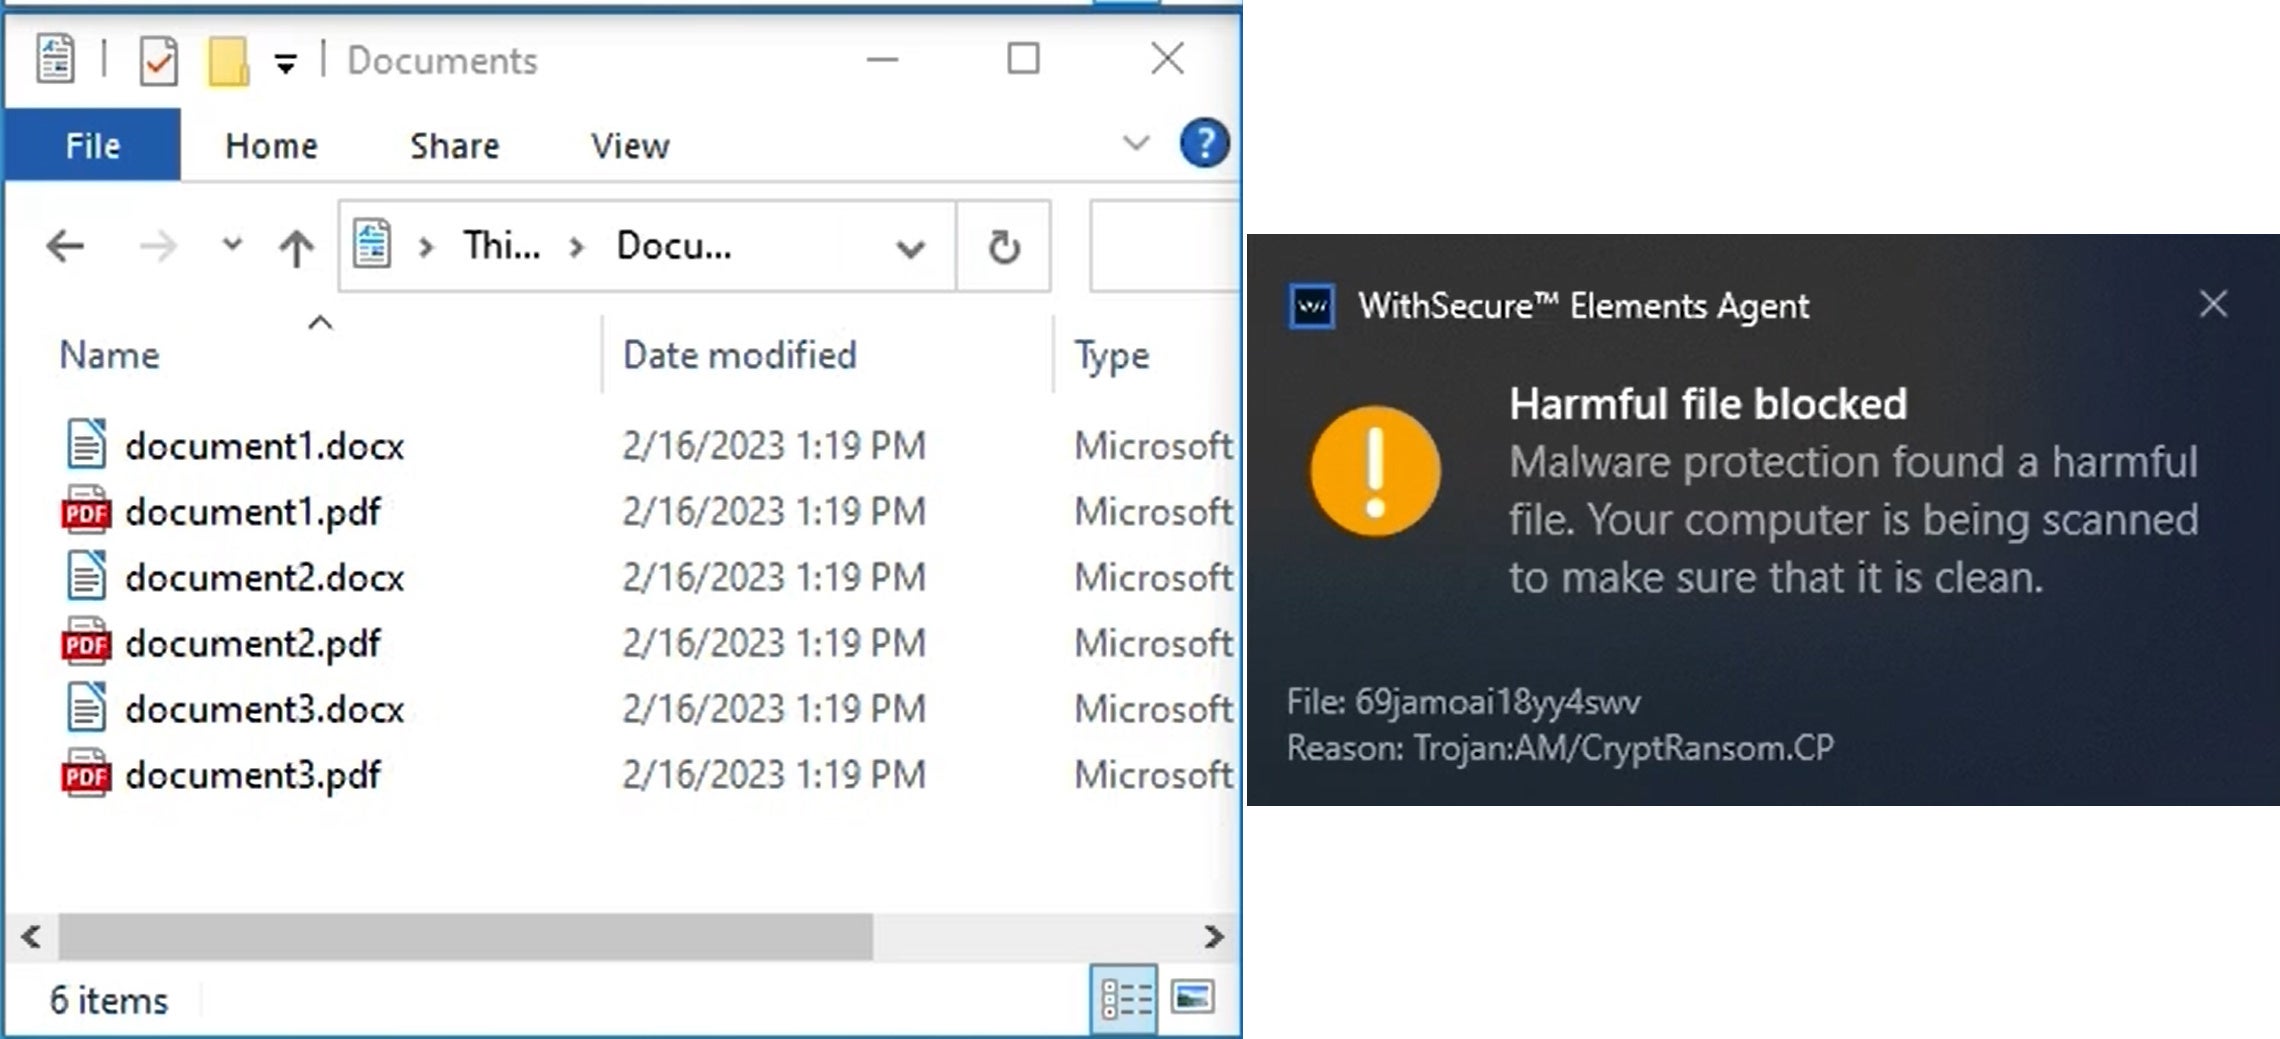Viewport: 2280px width, 1039px height.
Task: Toggle details list view in the status bar
Action: (x=1124, y=997)
